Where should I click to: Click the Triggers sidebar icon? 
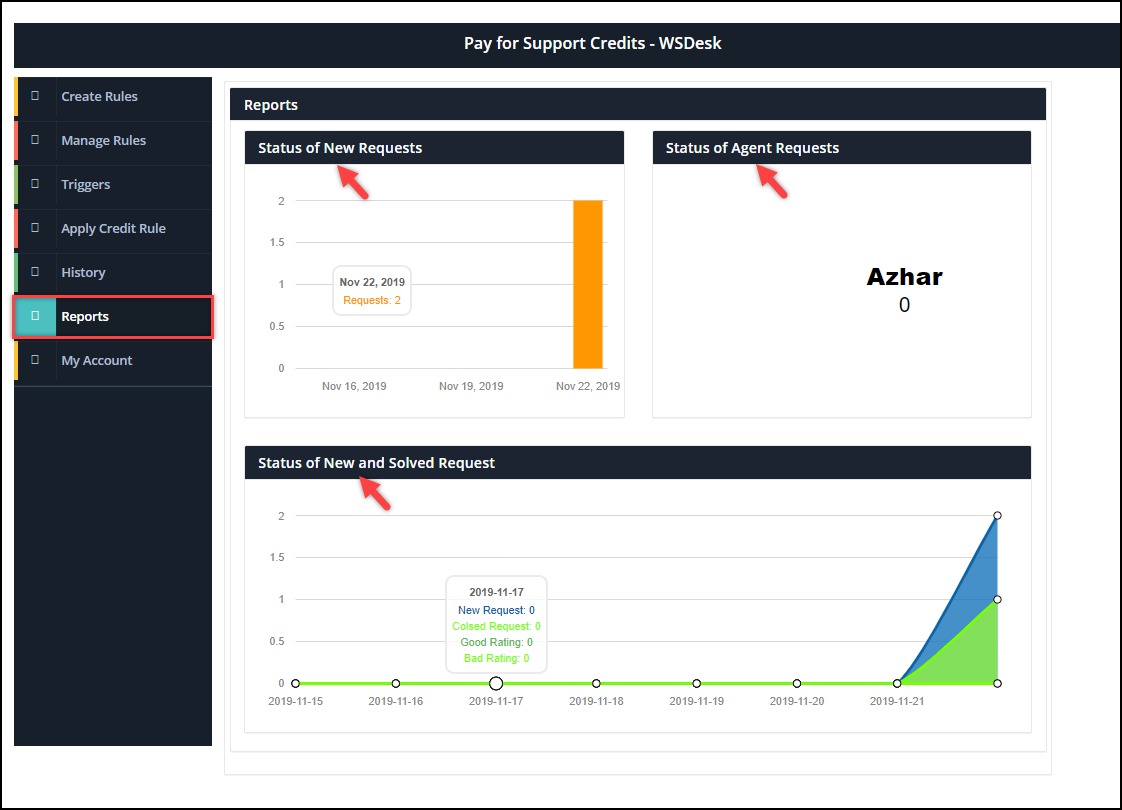click(35, 184)
